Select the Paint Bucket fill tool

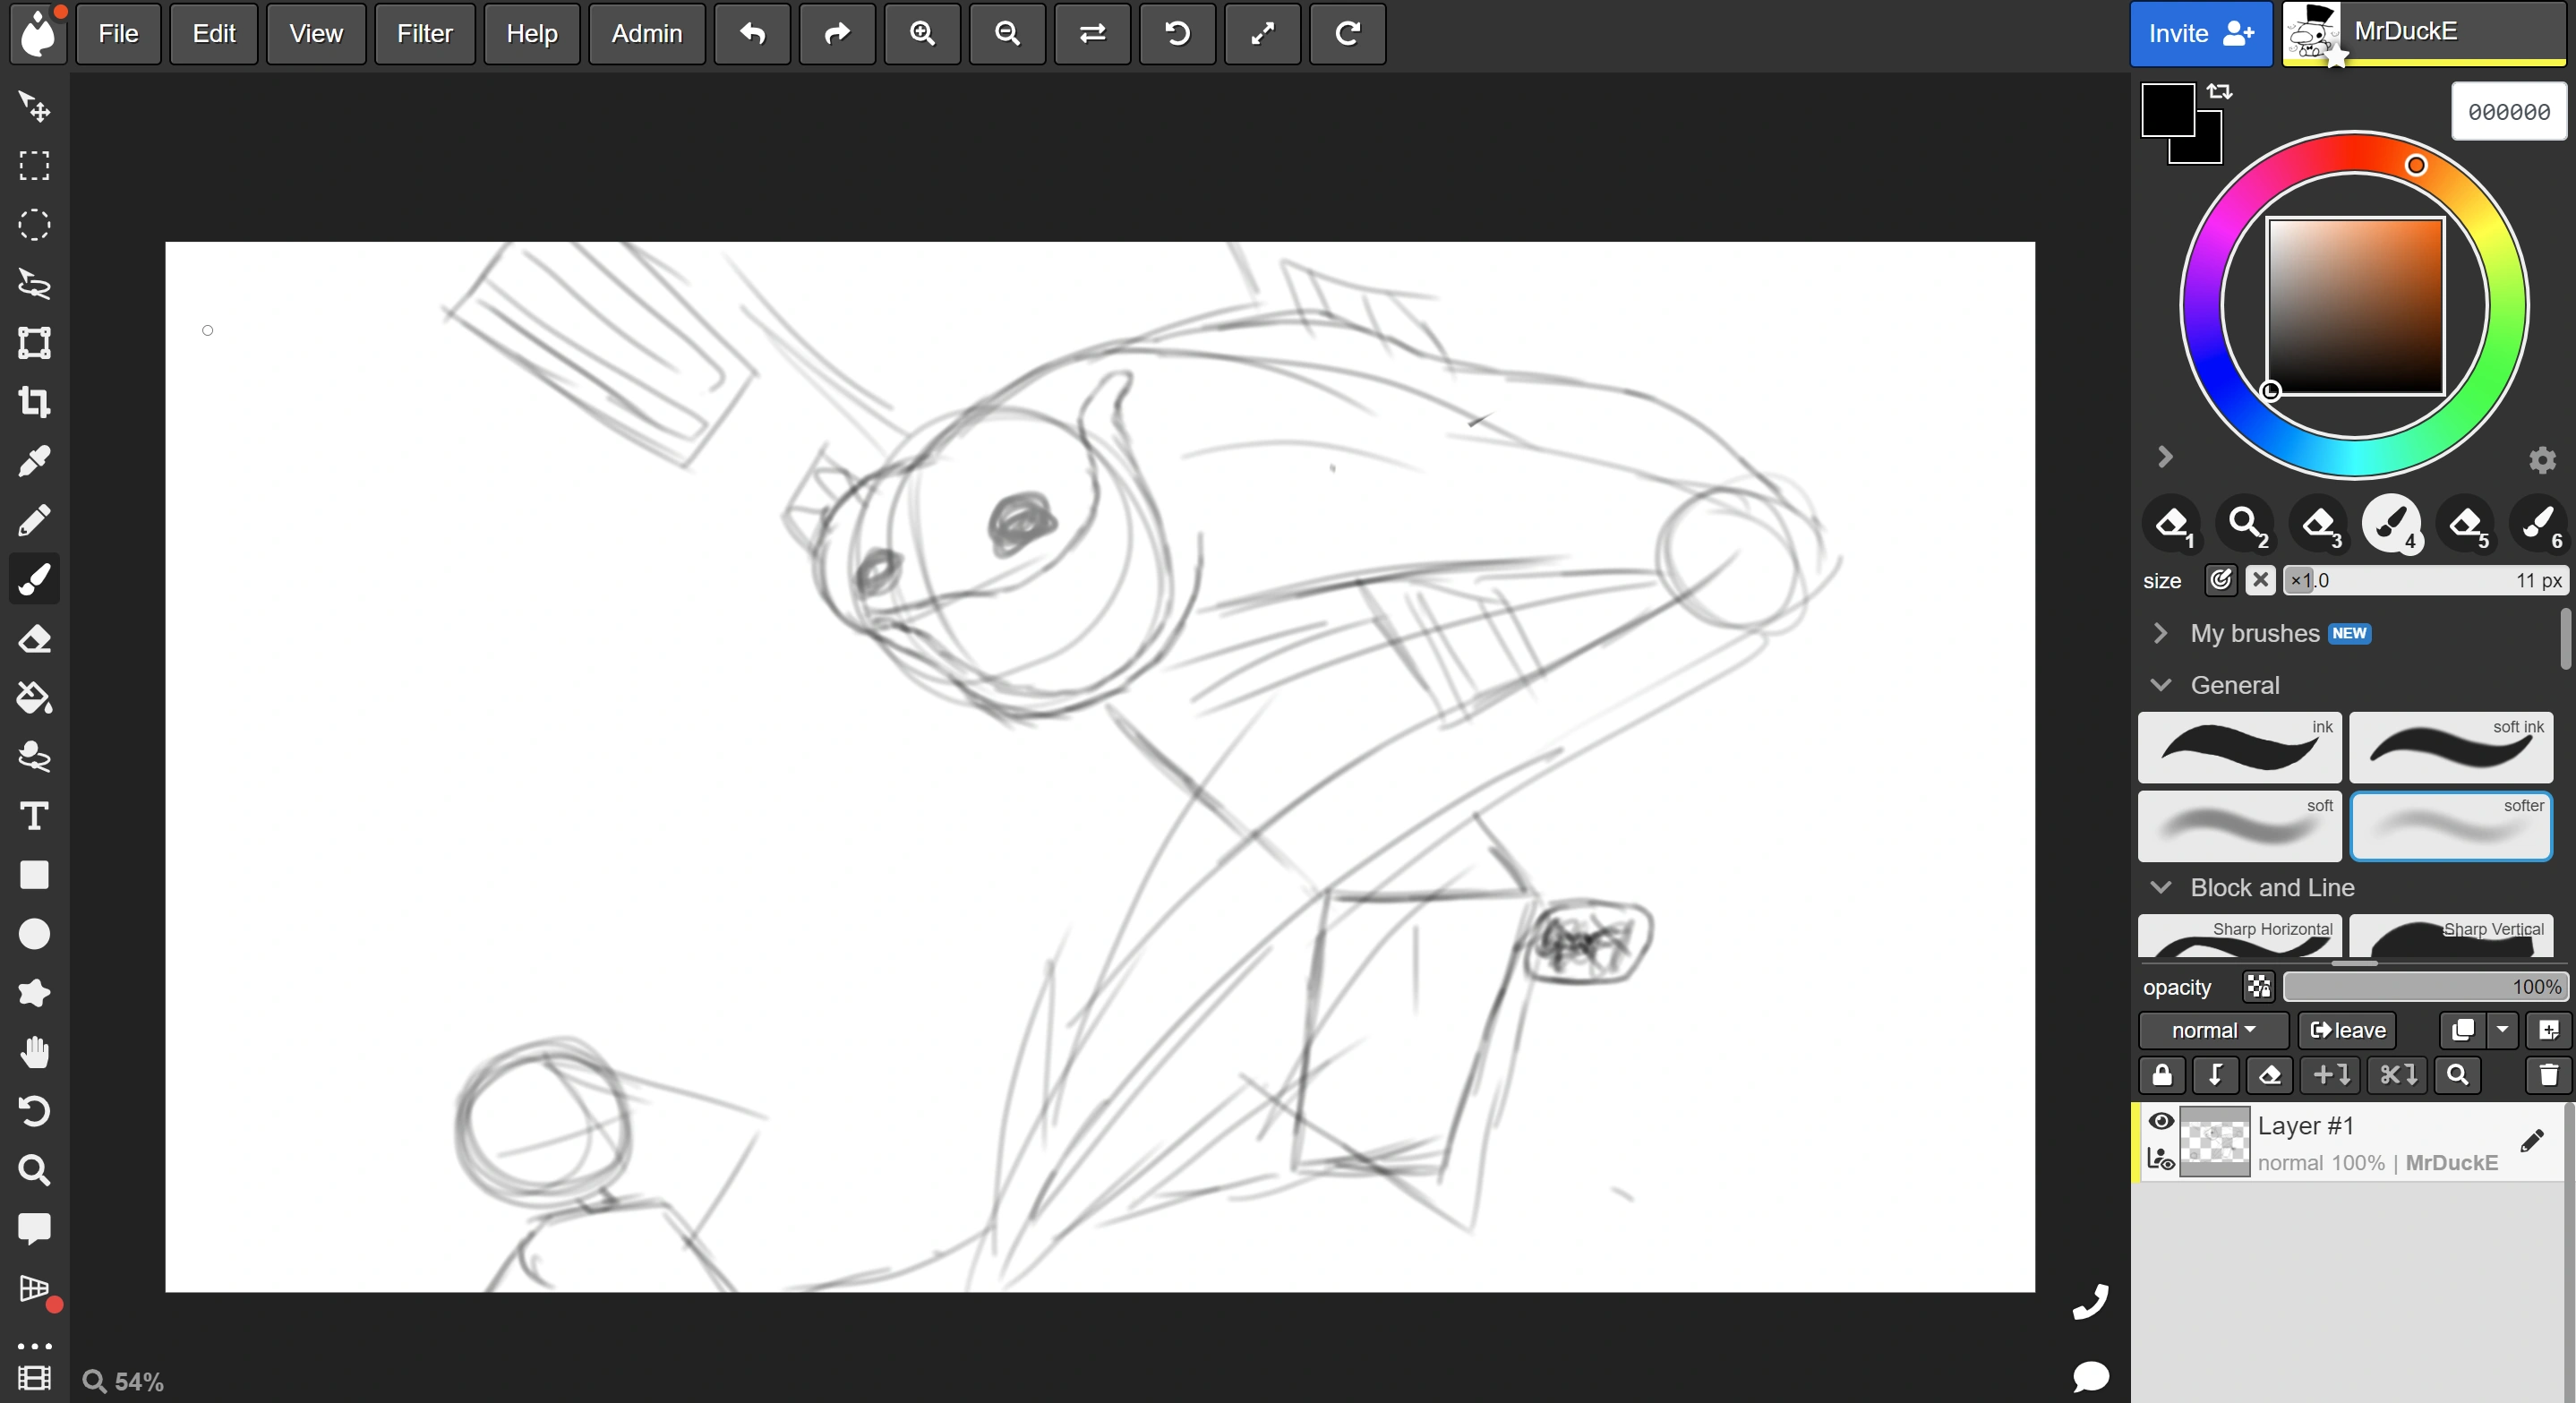35,698
